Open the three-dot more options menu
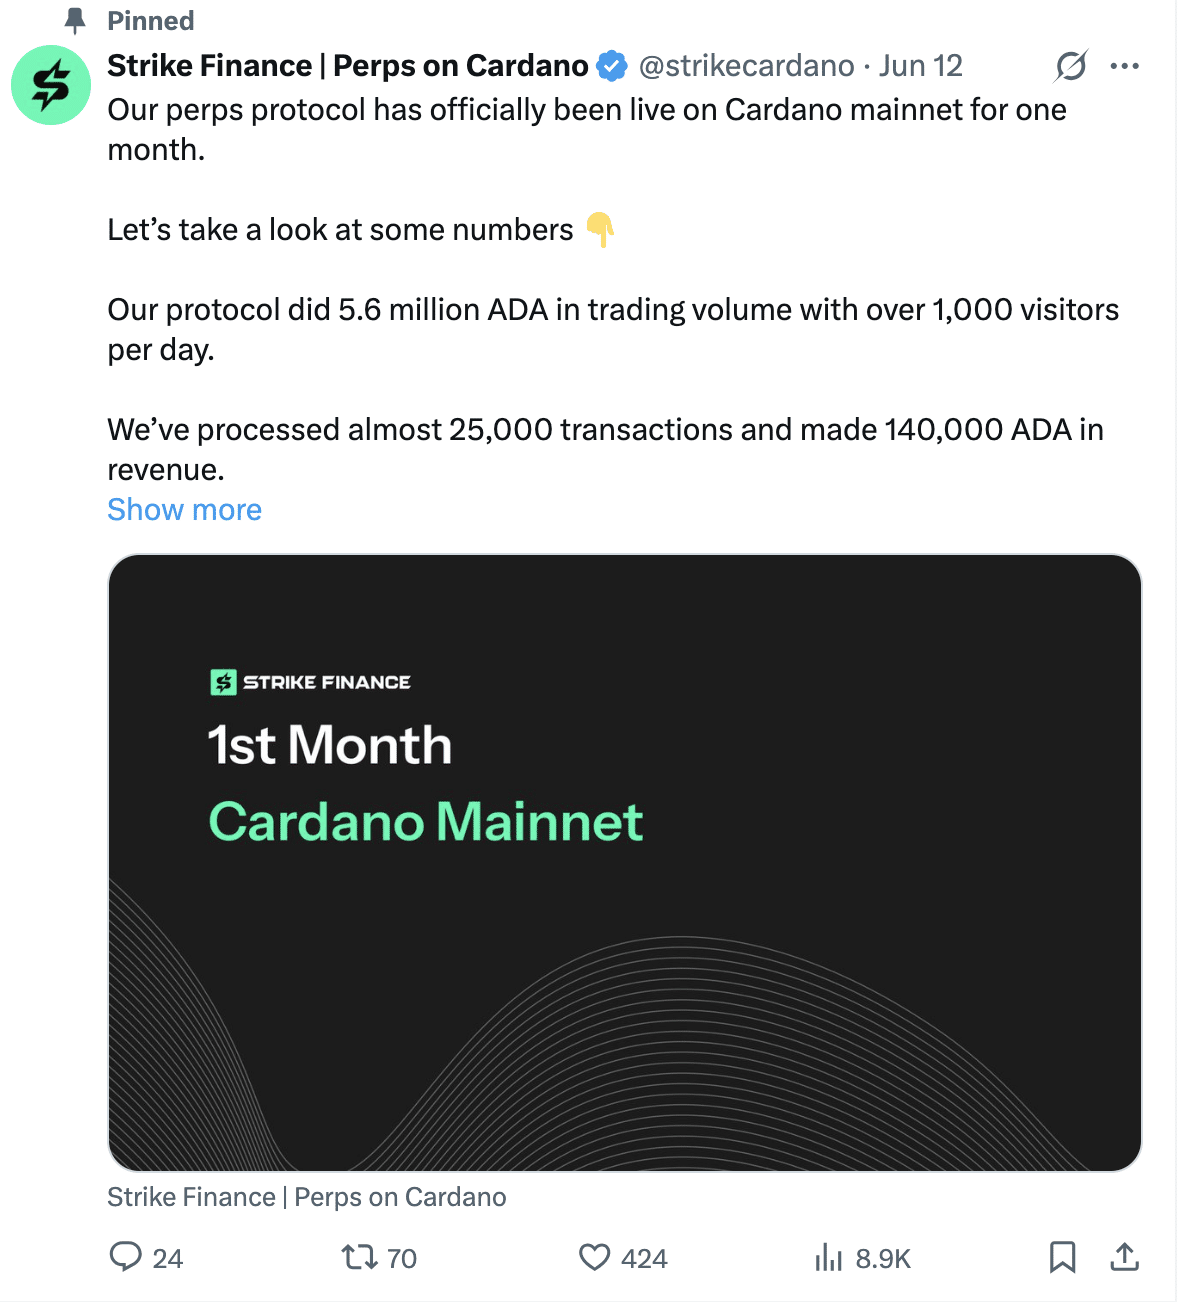Image resolution: width=1184 pixels, height=1302 pixels. pos(1124,66)
